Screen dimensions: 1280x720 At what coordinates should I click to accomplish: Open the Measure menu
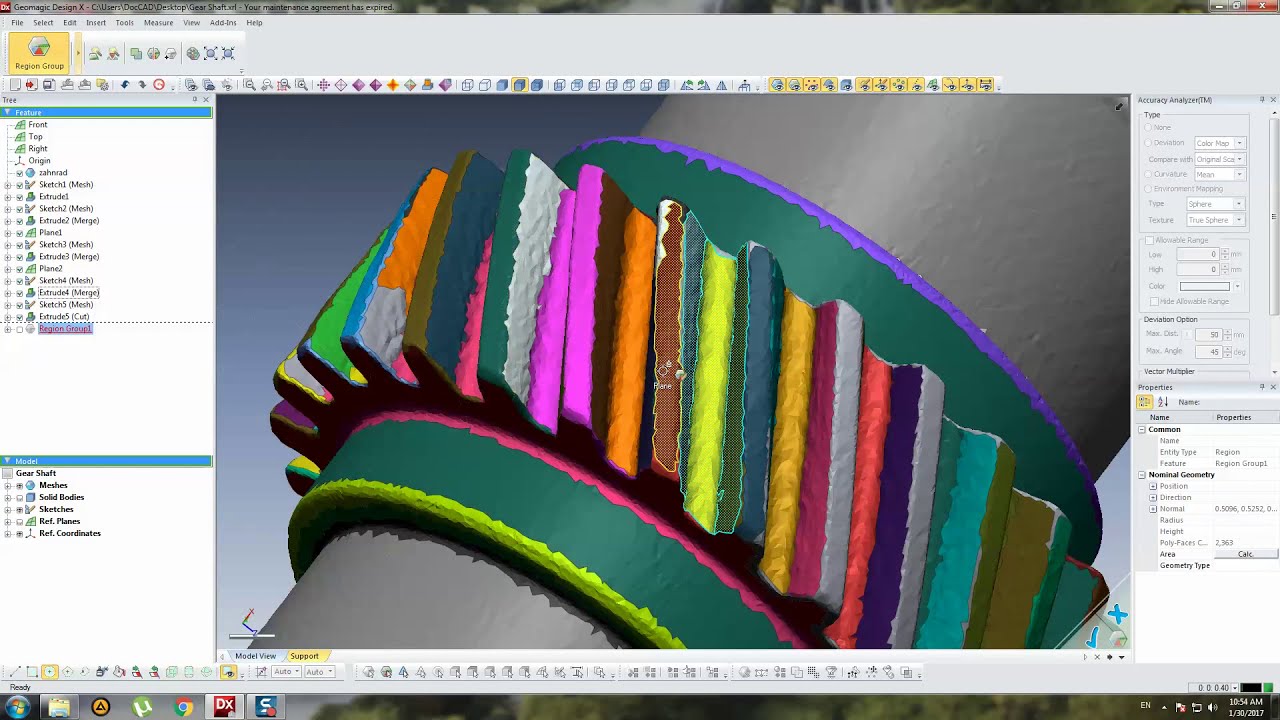click(158, 22)
